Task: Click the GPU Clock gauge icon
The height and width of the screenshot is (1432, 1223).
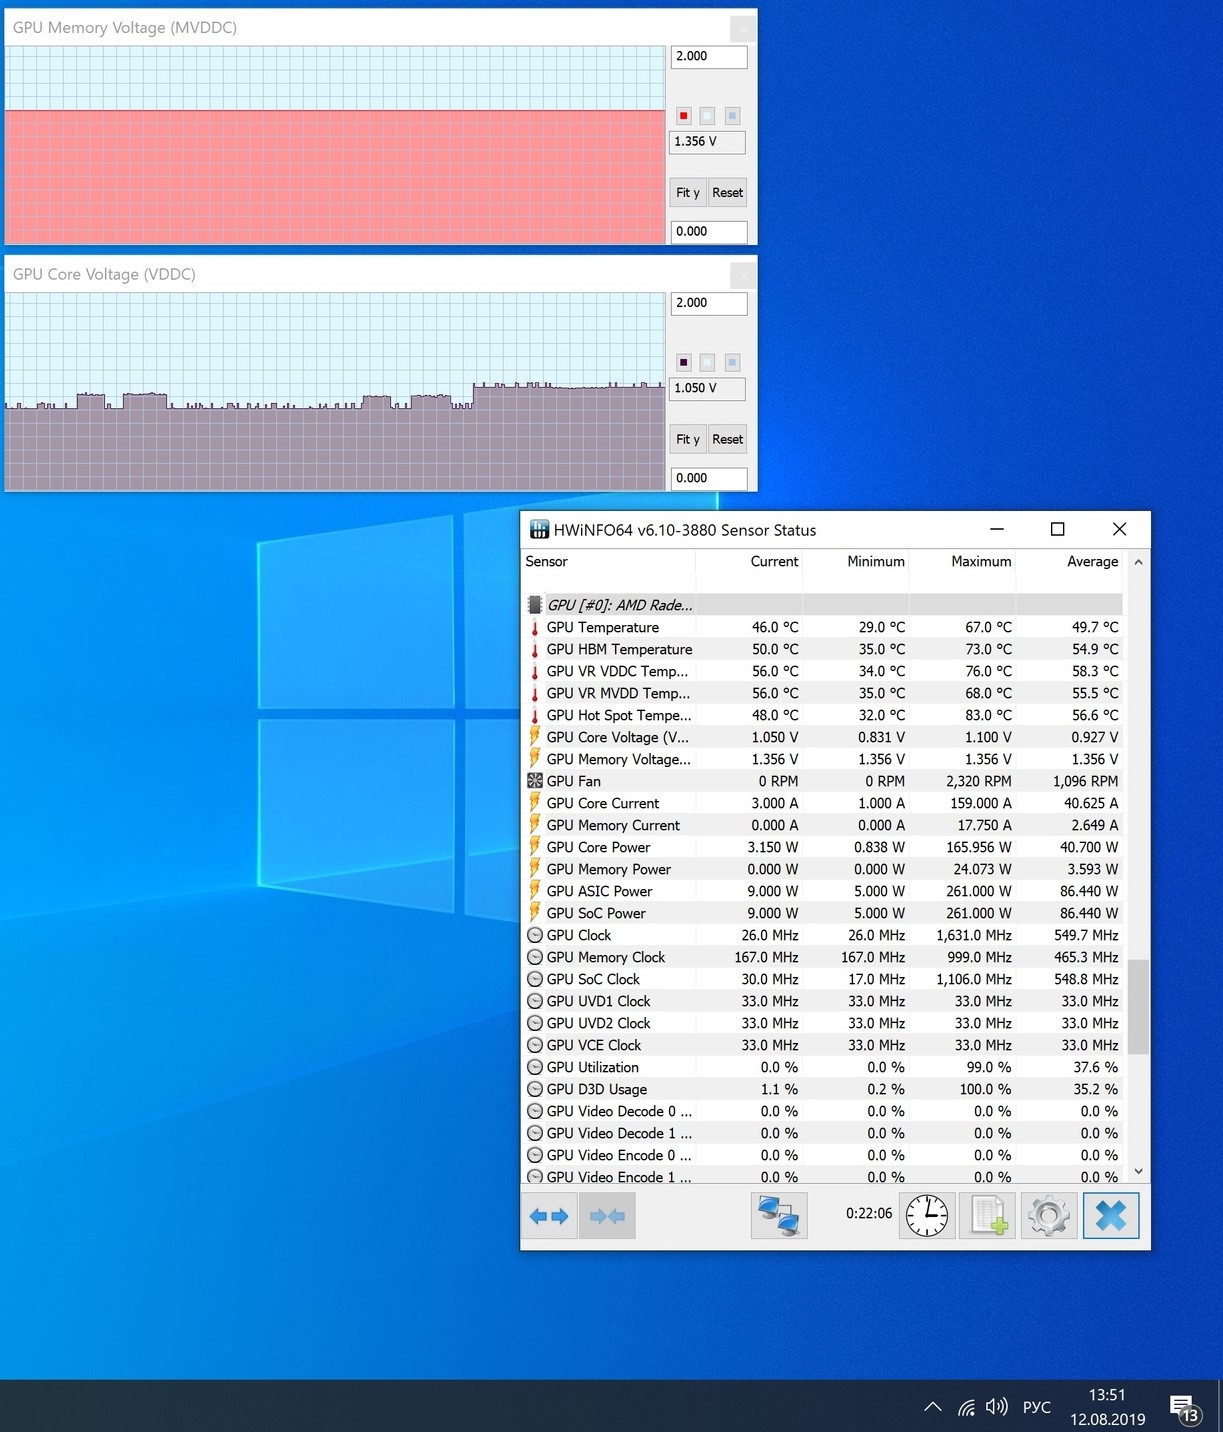Action: 535,935
